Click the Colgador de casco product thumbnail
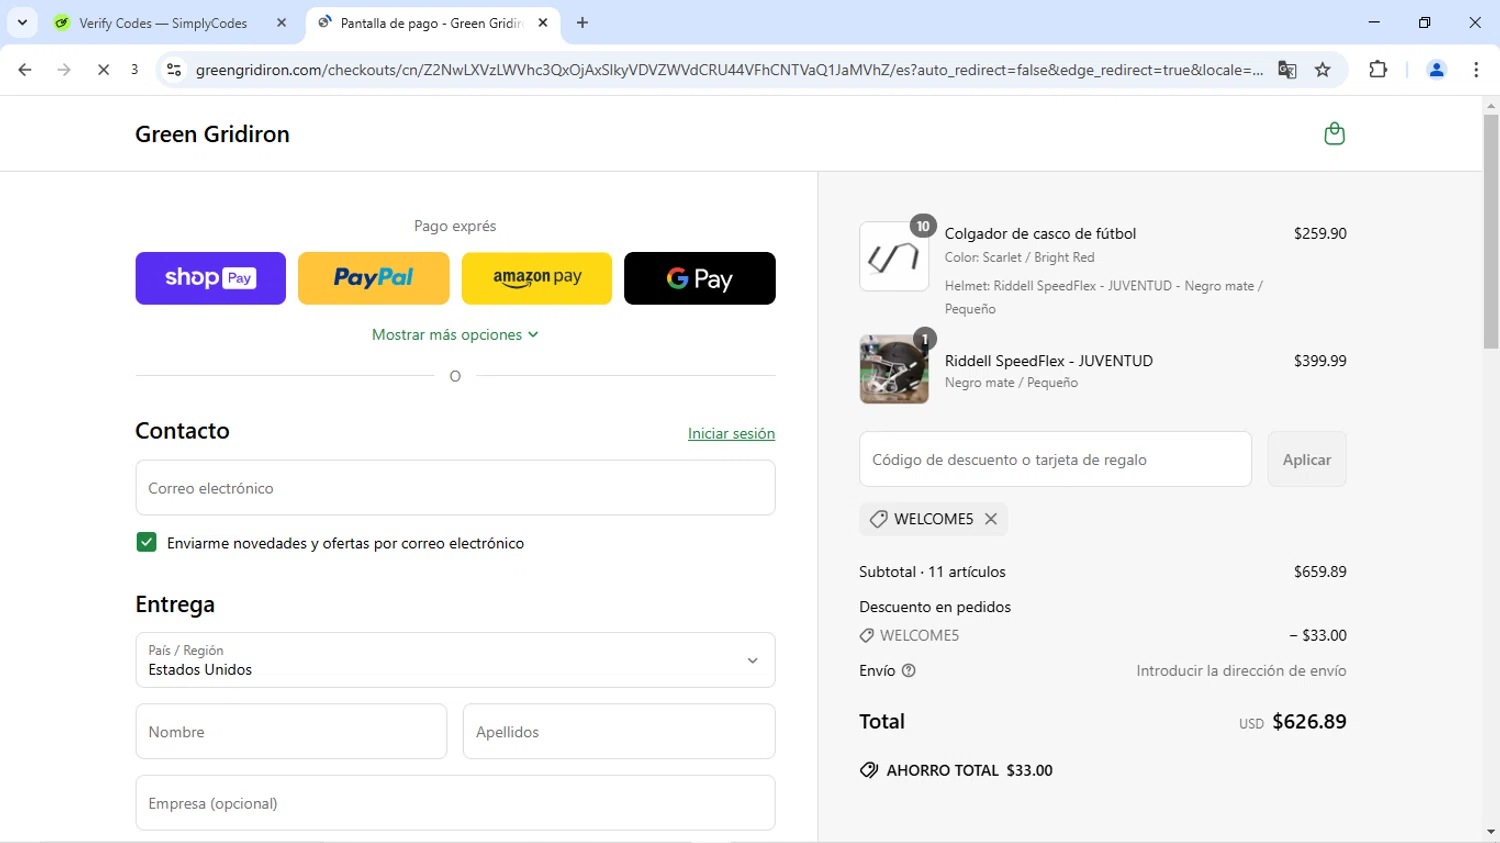Viewport: 1500px width, 843px height. pos(894,257)
